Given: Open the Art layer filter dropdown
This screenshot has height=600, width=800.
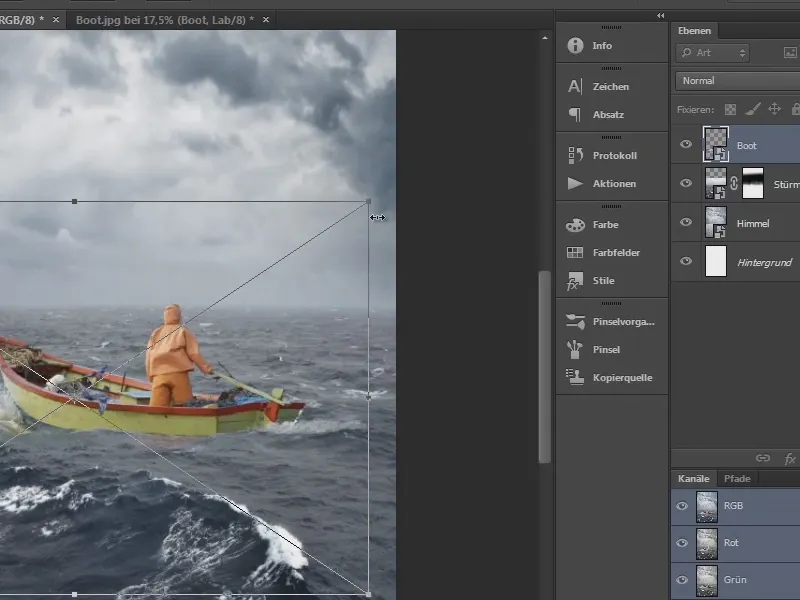Looking at the screenshot, I should 712,53.
